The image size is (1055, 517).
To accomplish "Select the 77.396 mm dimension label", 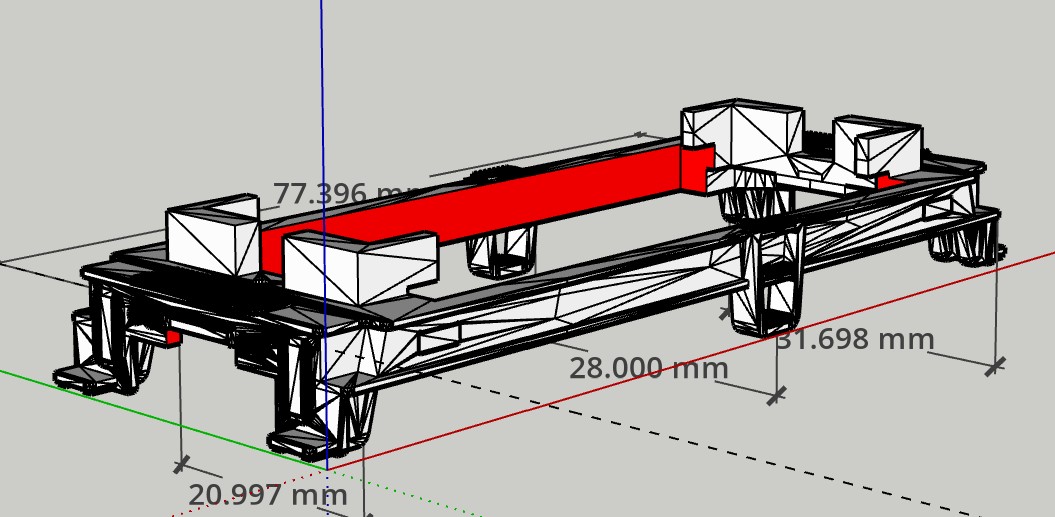I will click(x=347, y=194).
